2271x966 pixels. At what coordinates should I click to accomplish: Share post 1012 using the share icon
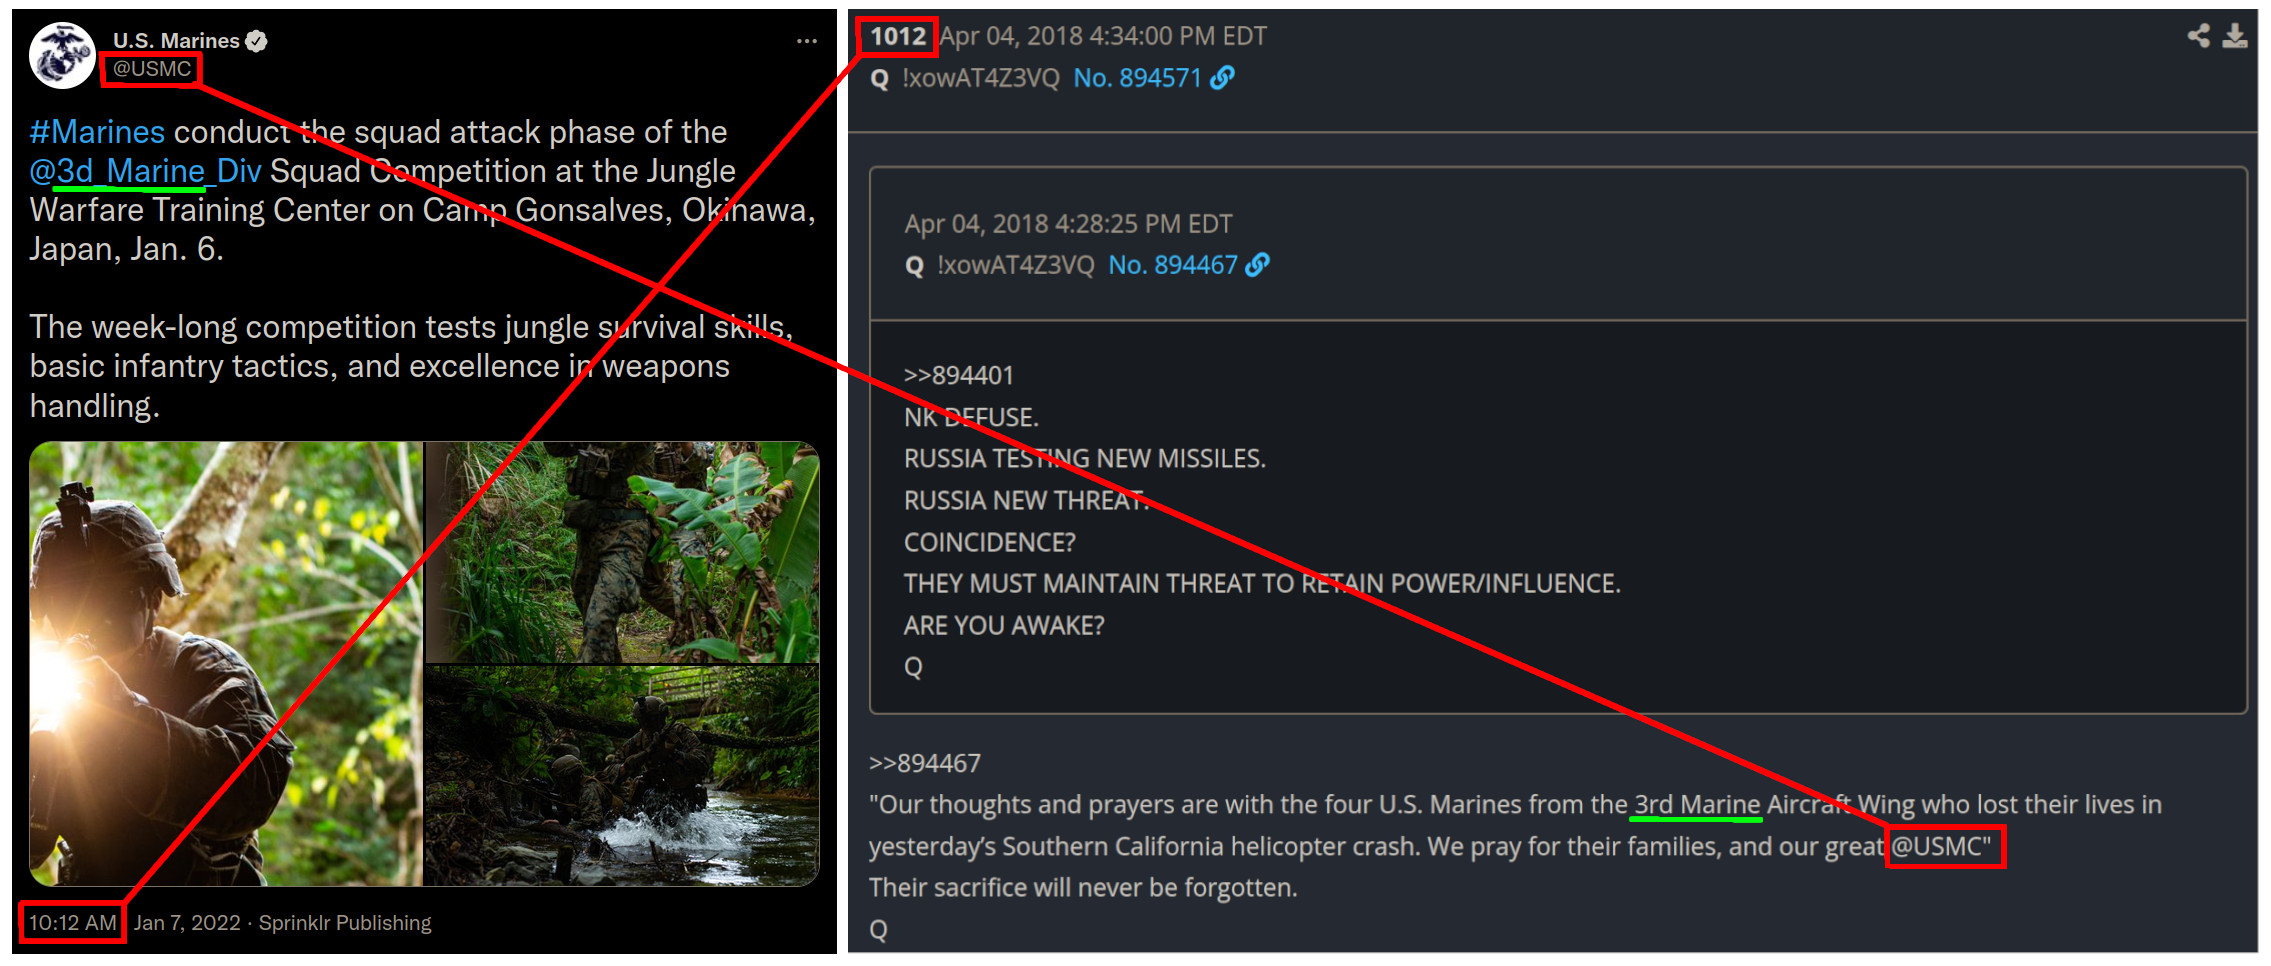click(x=2198, y=36)
